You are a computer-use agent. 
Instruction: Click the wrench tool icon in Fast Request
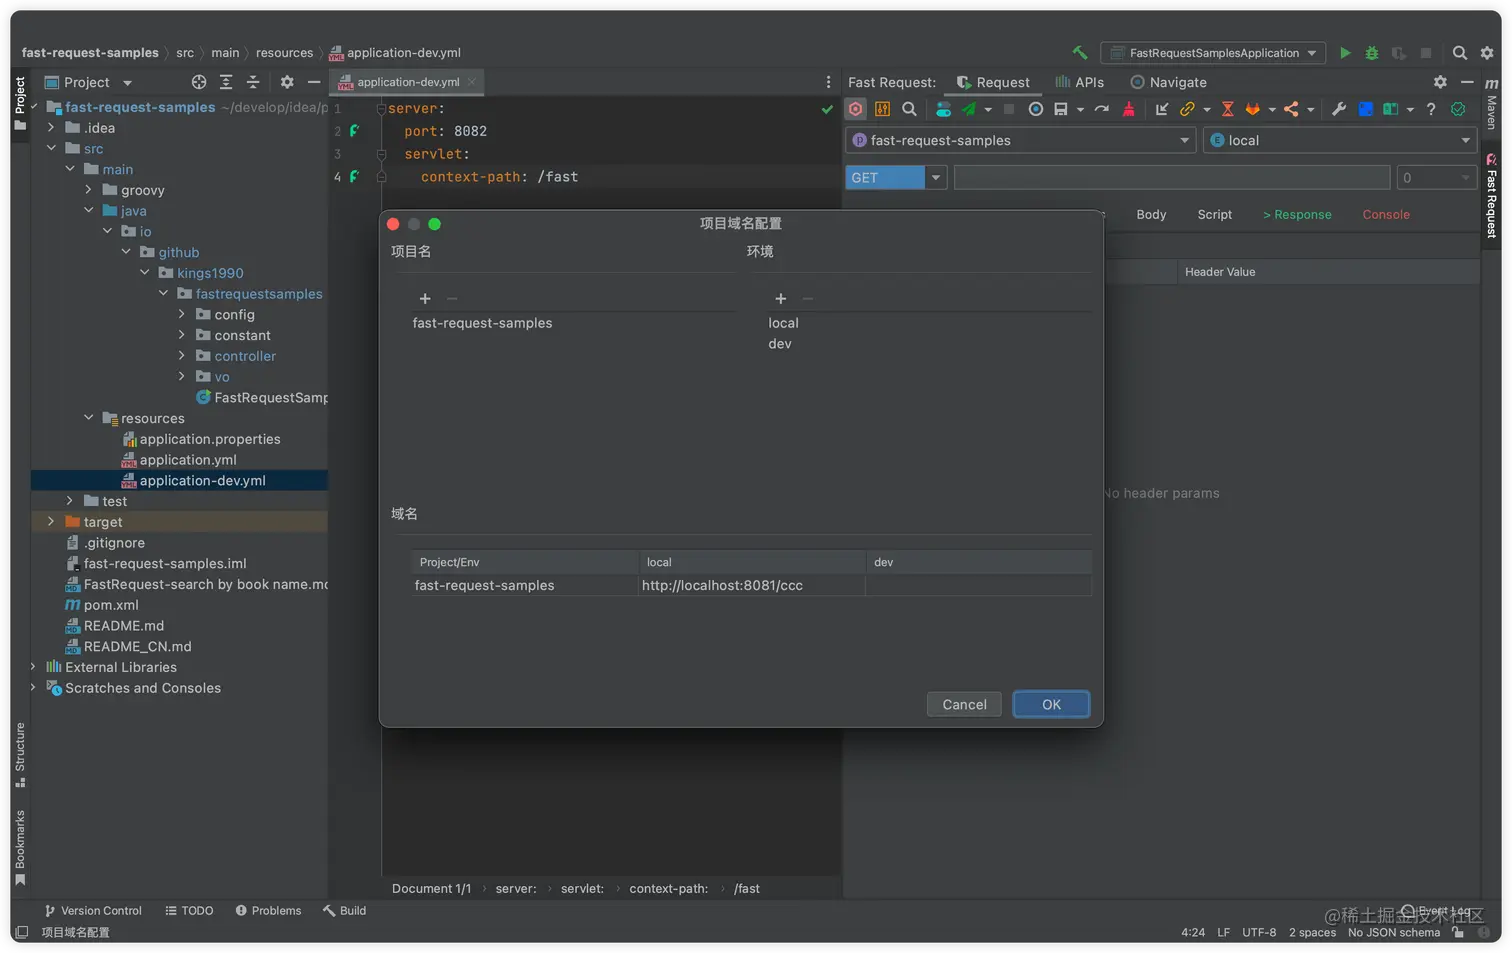(1339, 109)
